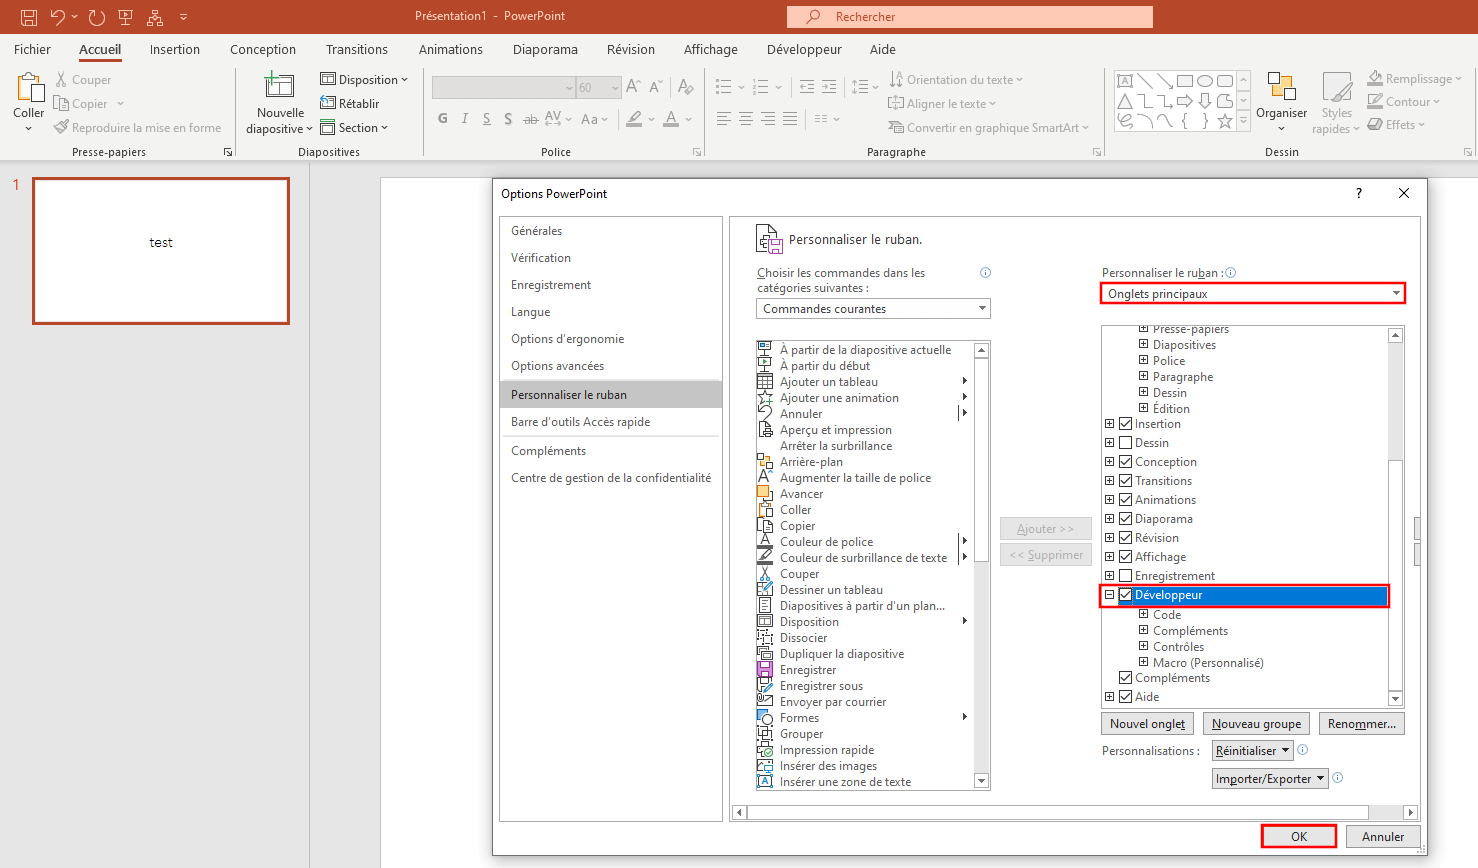The image size is (1478, 868).
Task: Click the Nouveau groupe button
Action: coord(1257,723)
